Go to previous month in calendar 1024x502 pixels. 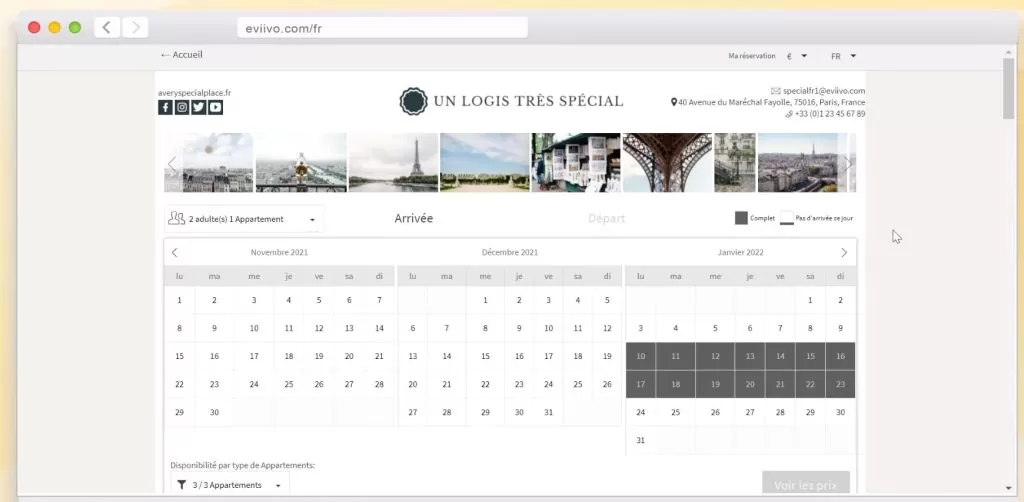tap(174, 253)
